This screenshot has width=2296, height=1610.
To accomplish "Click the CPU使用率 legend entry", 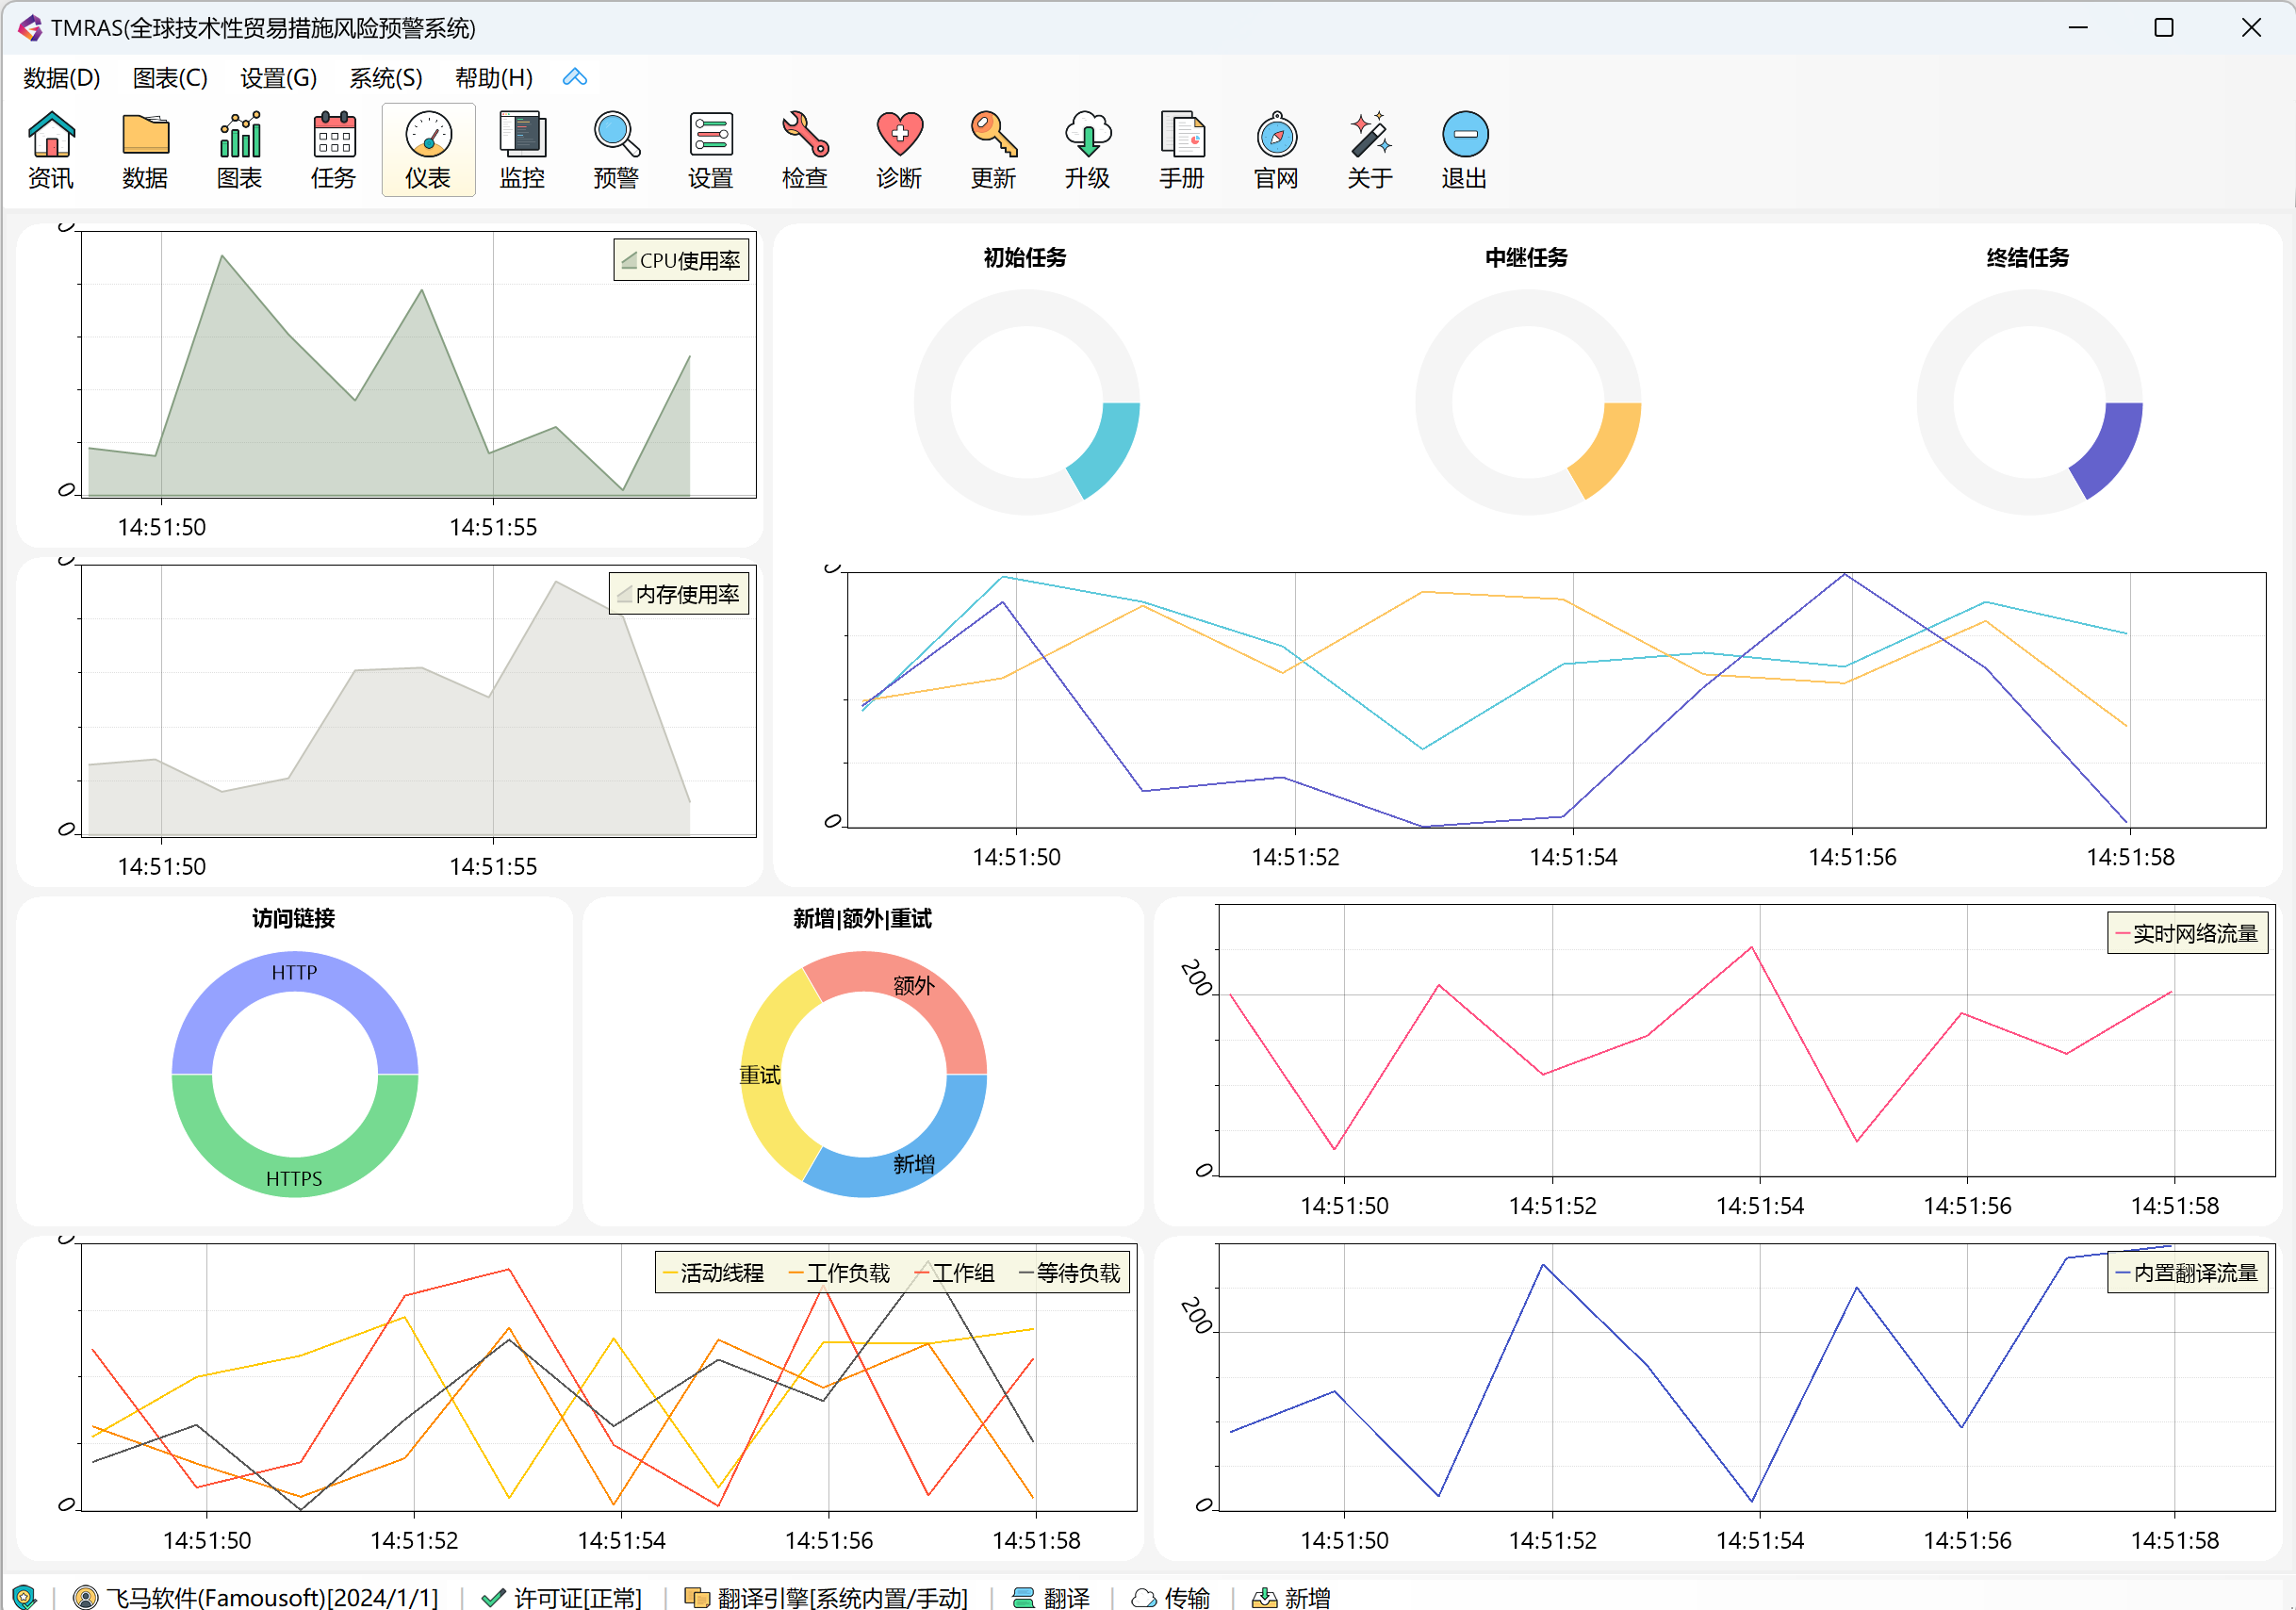I will pyautogui.click(x=681, y=261).
